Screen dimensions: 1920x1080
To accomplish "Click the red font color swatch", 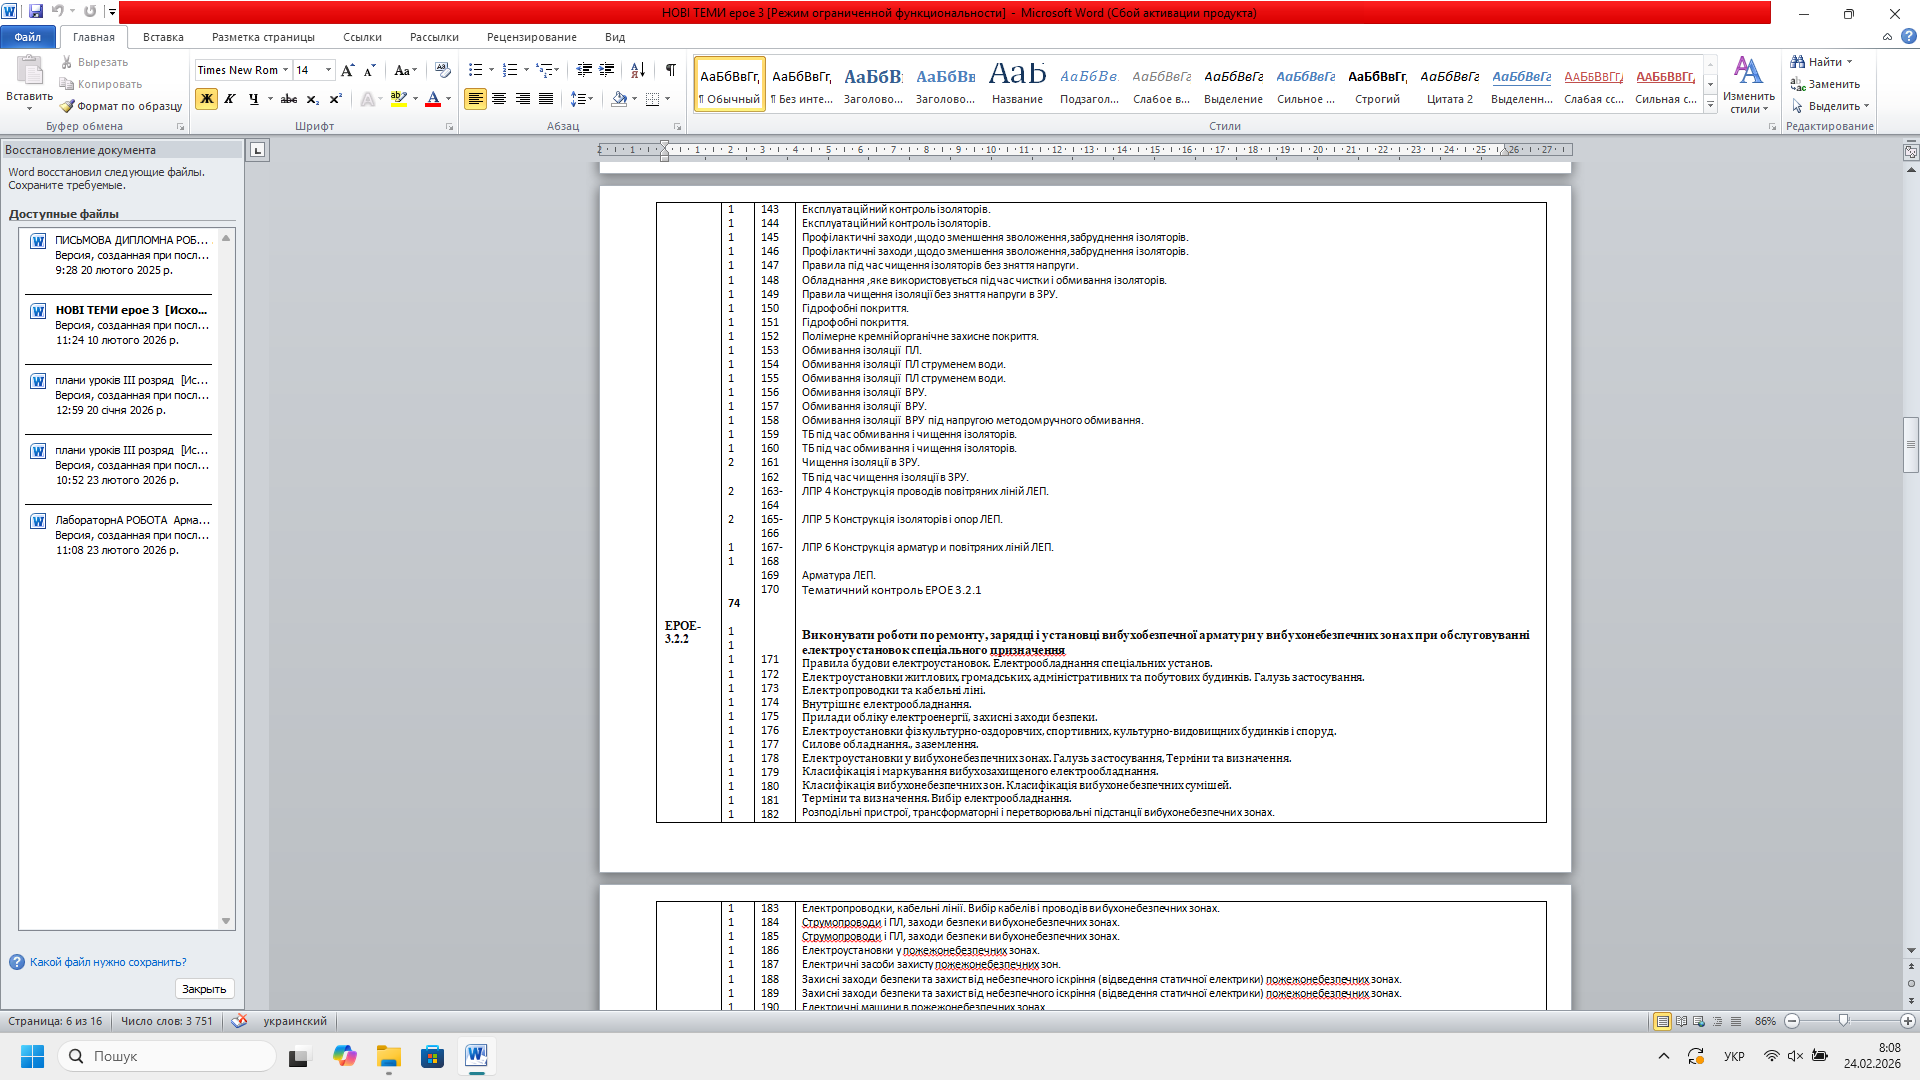I will click(433, 99).
